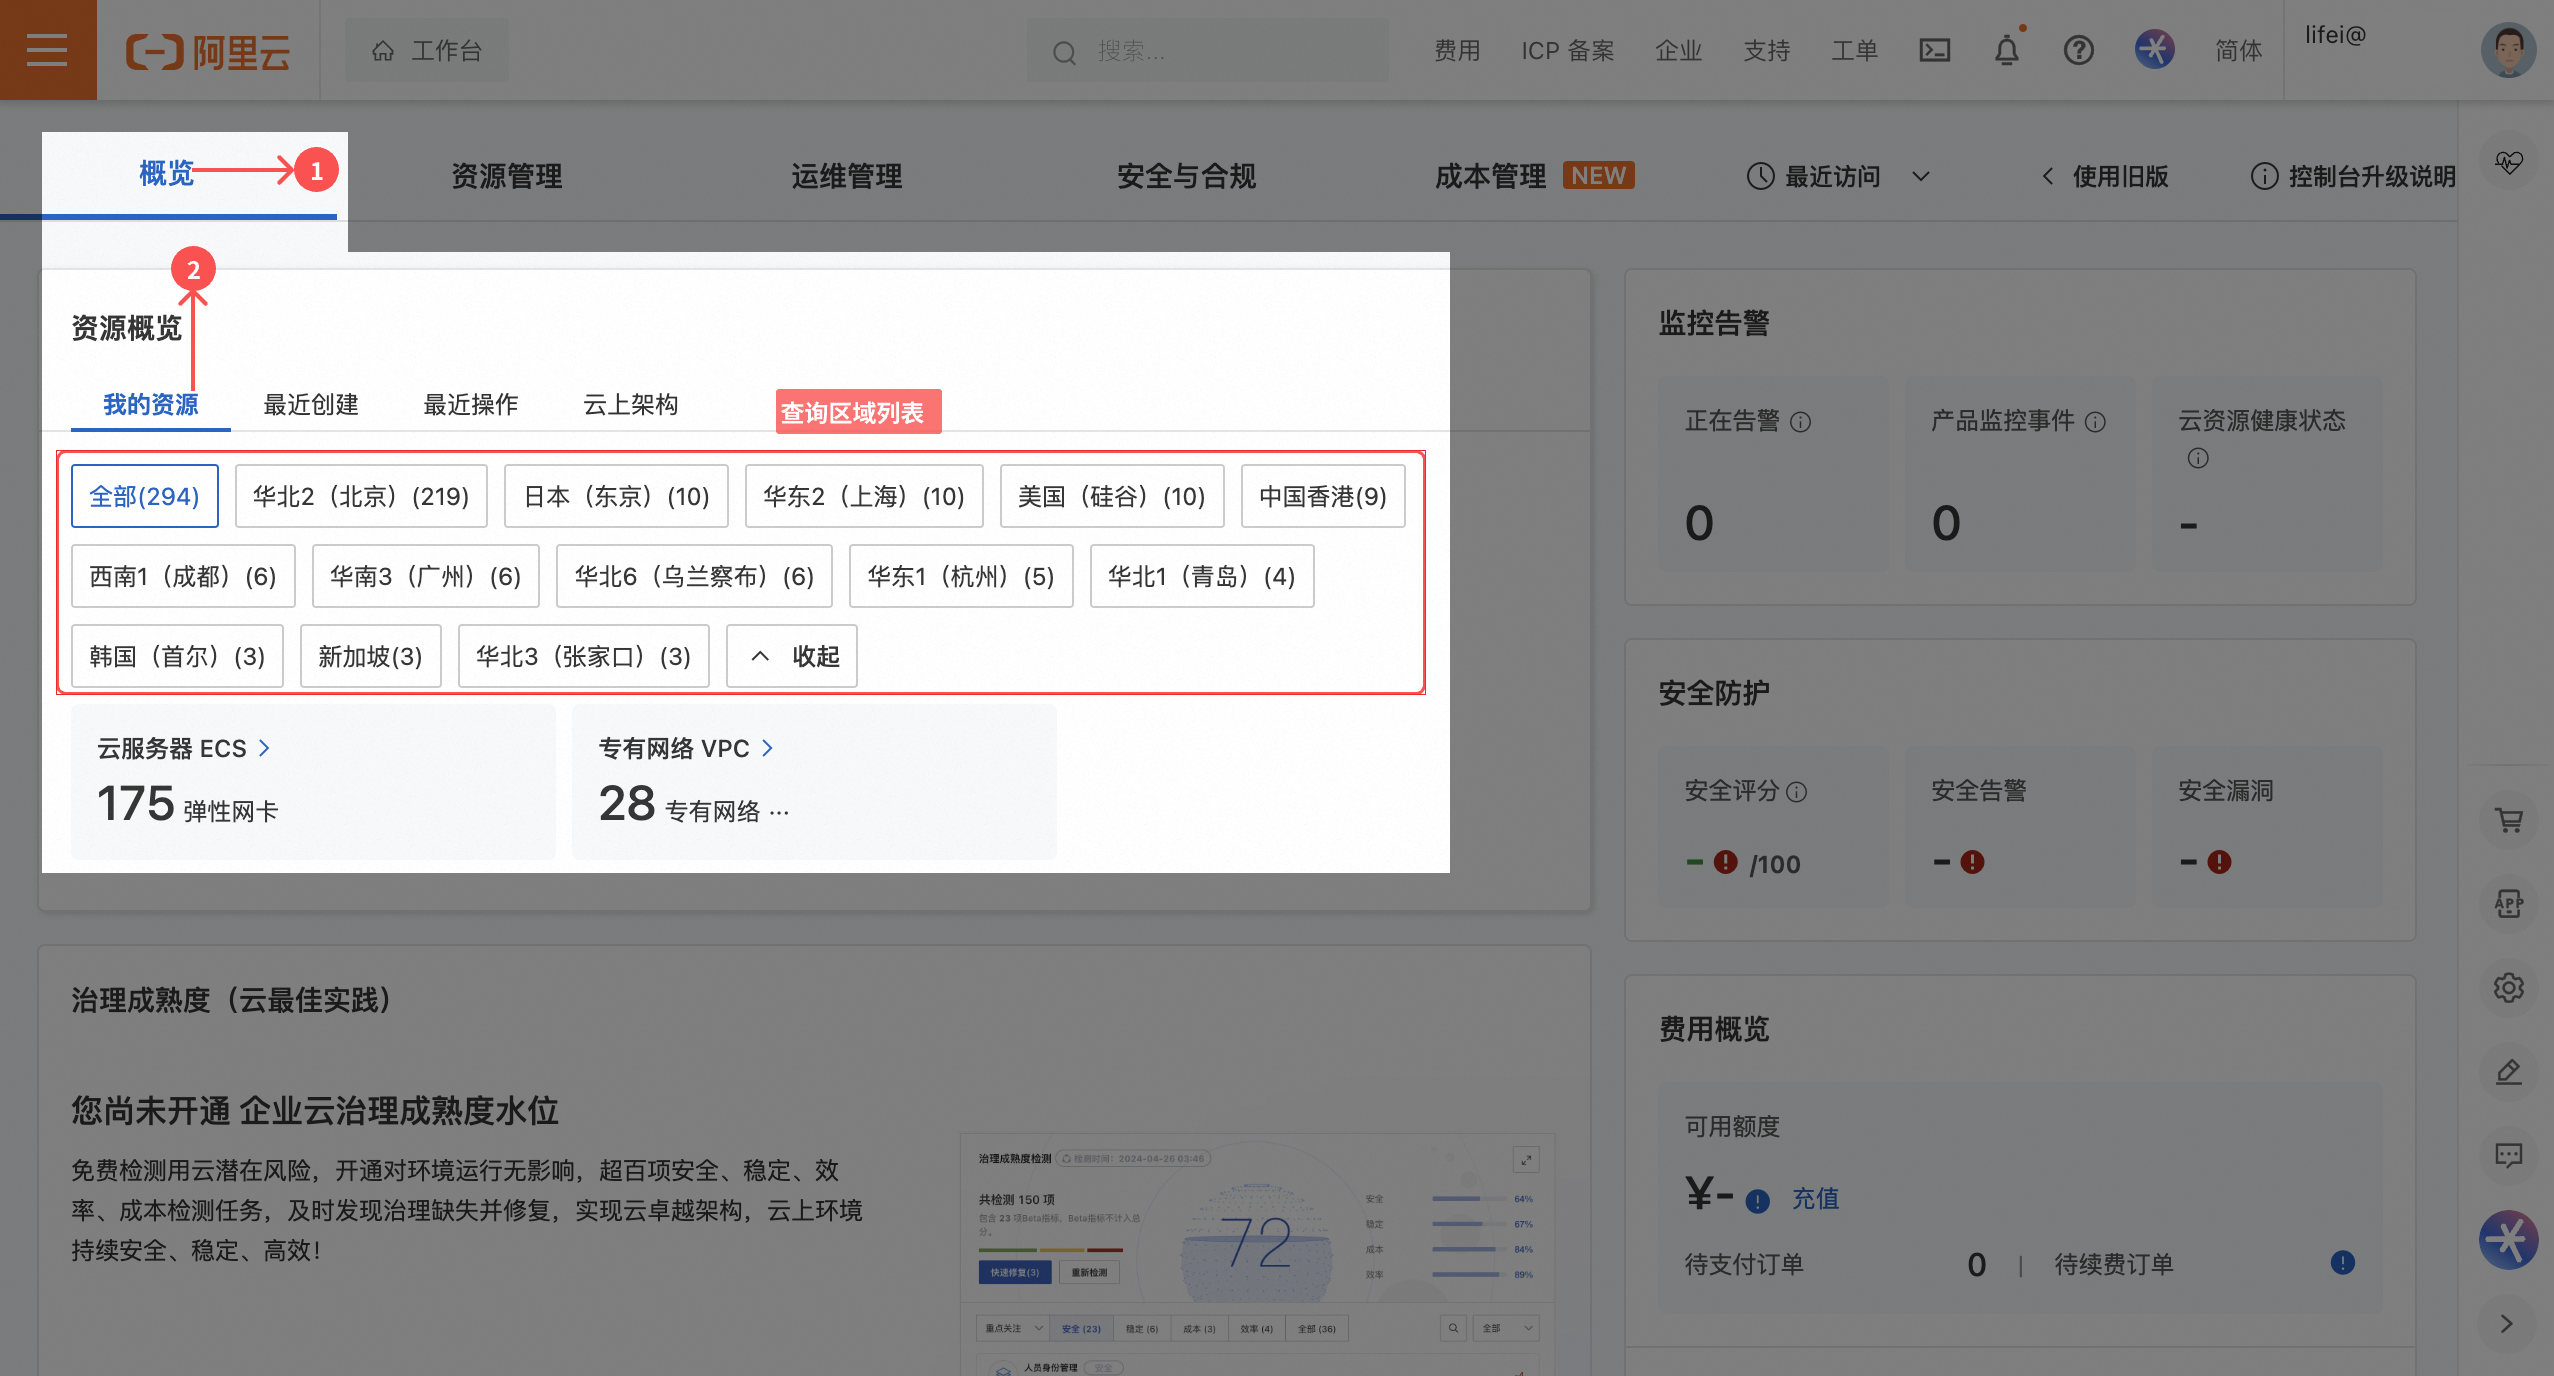The image size is (2554, 1376).
Task: Switch to the 最近创建 tab
Action: [x=309, y=404]
